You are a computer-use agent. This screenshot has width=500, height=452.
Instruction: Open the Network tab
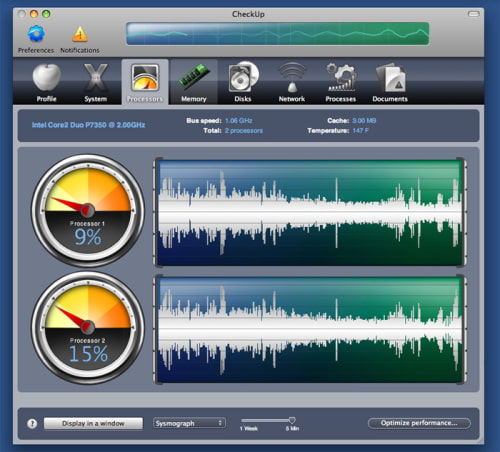(x=292, y=83)
